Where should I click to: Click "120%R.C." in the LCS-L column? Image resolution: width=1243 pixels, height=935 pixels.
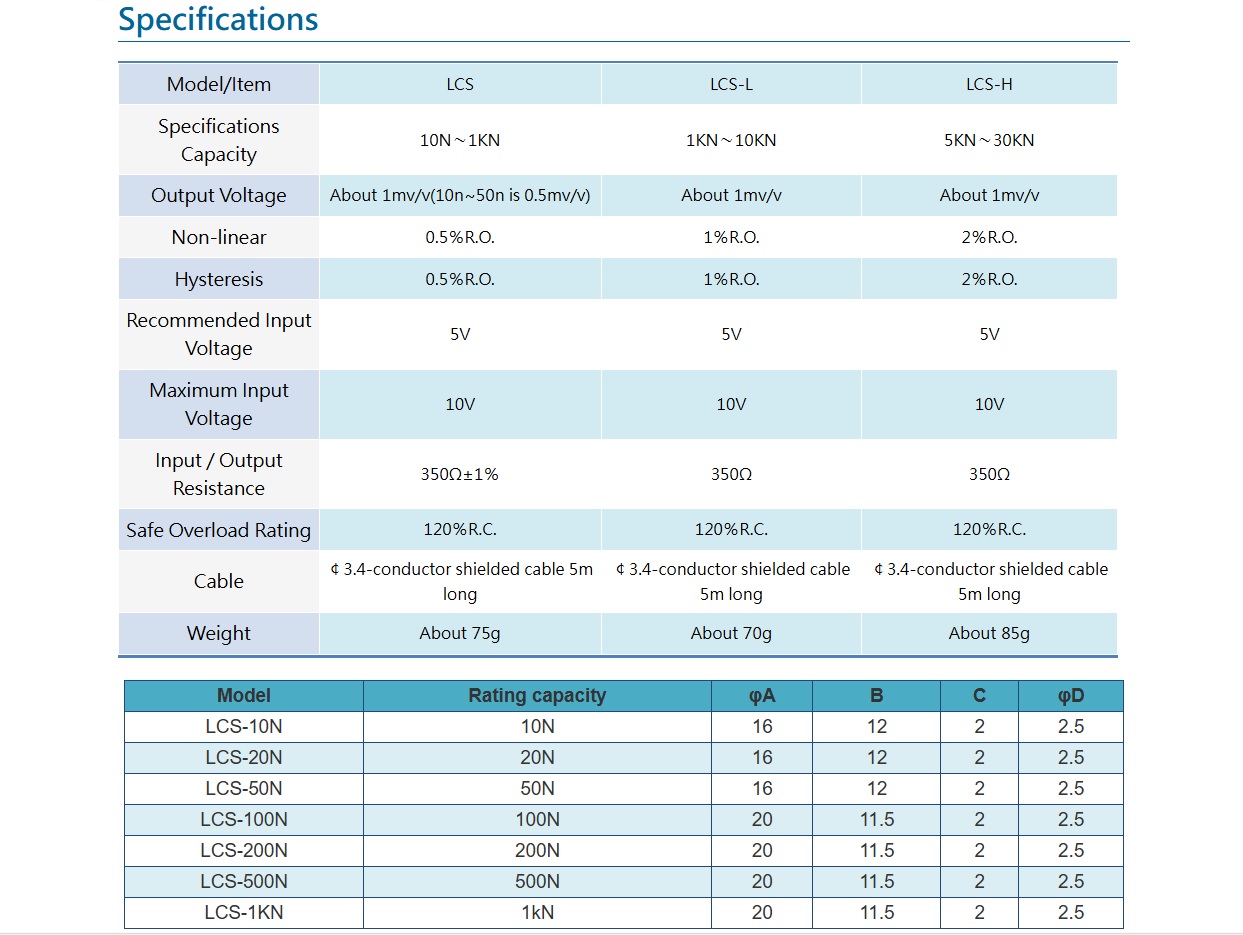coord(731,530)
